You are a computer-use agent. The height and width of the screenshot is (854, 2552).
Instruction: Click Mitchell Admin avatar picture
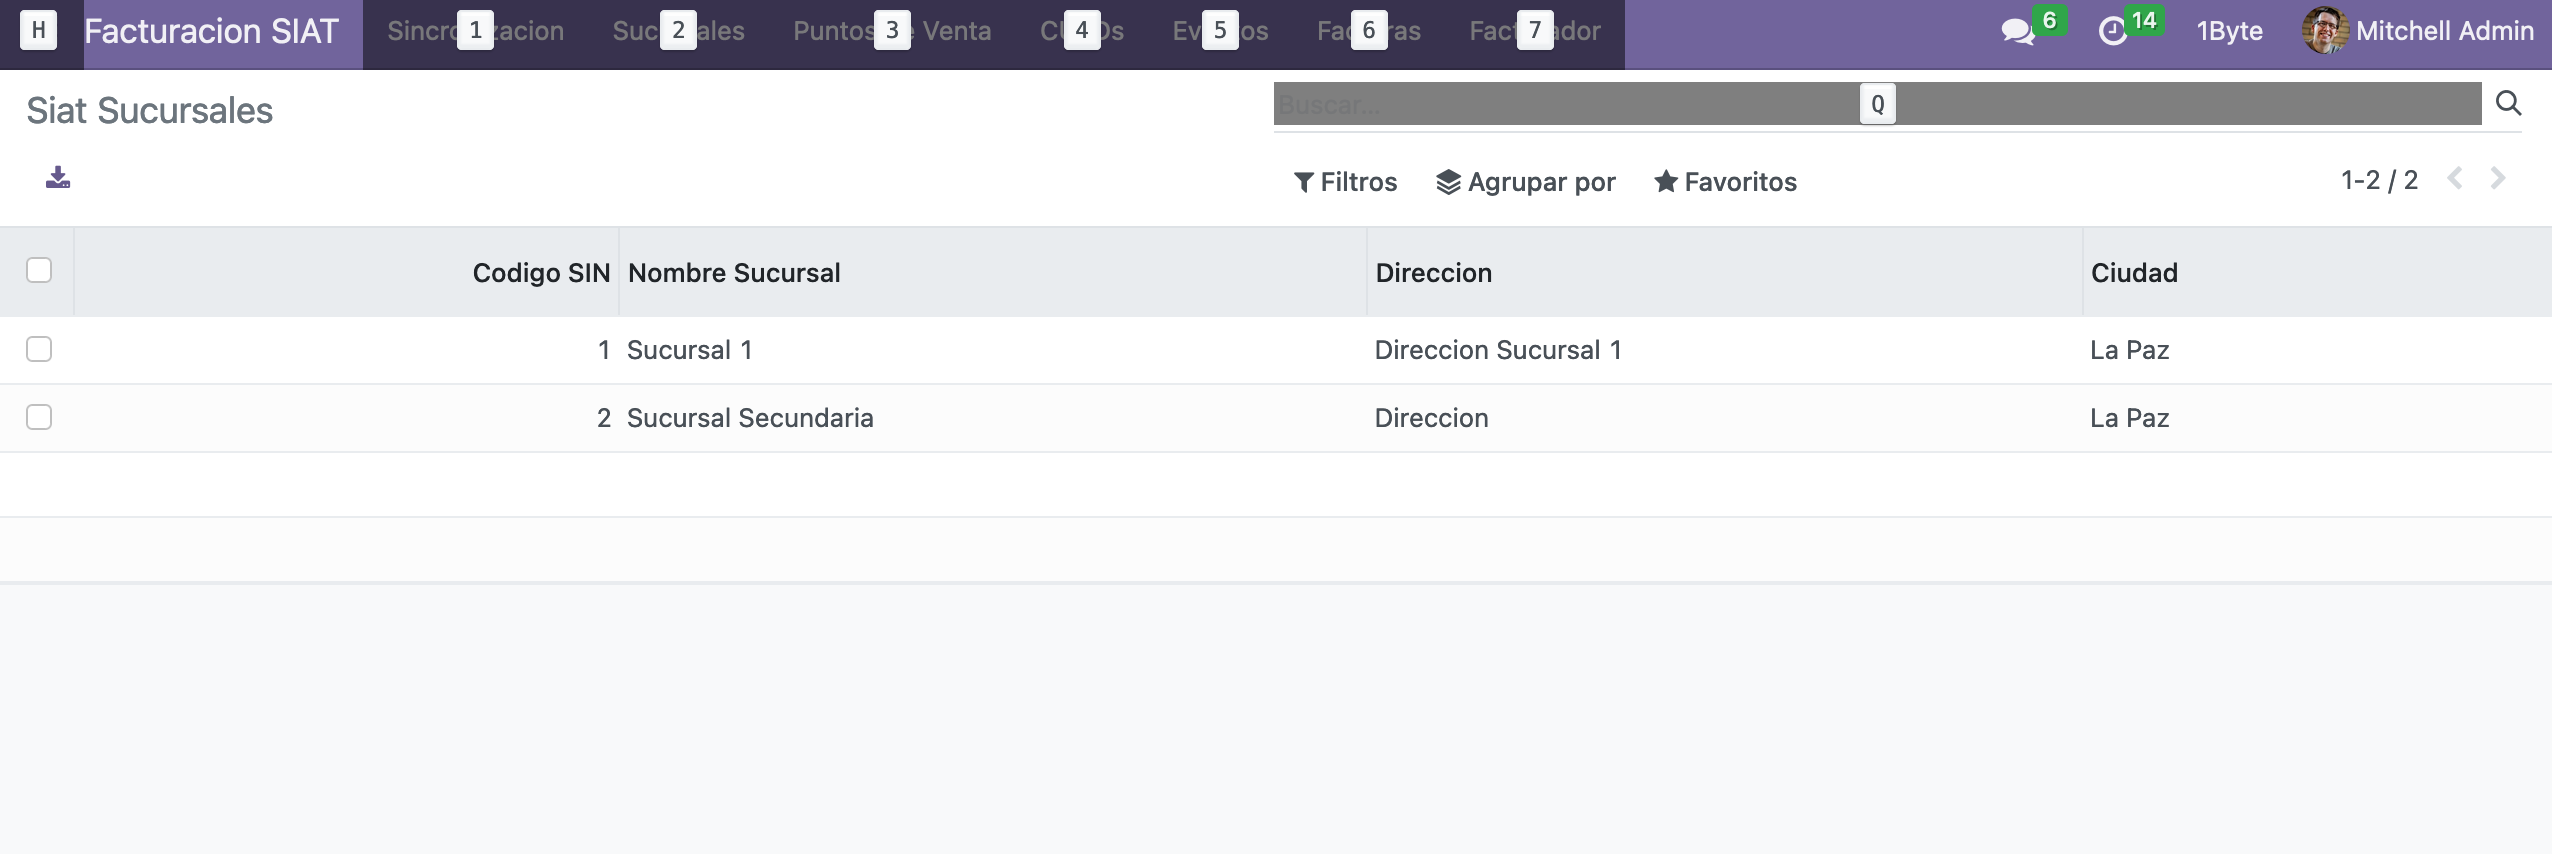pos(2324,31)
